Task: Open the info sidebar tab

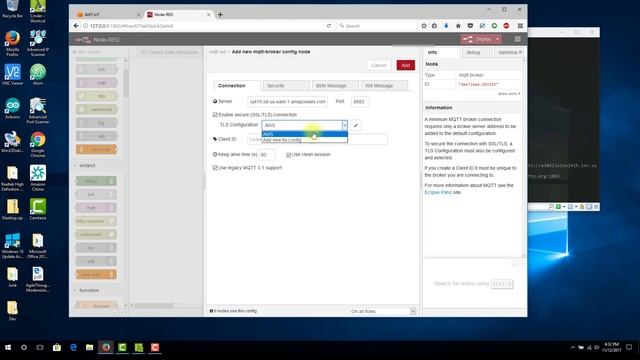Action: click(x=441, y=52)
